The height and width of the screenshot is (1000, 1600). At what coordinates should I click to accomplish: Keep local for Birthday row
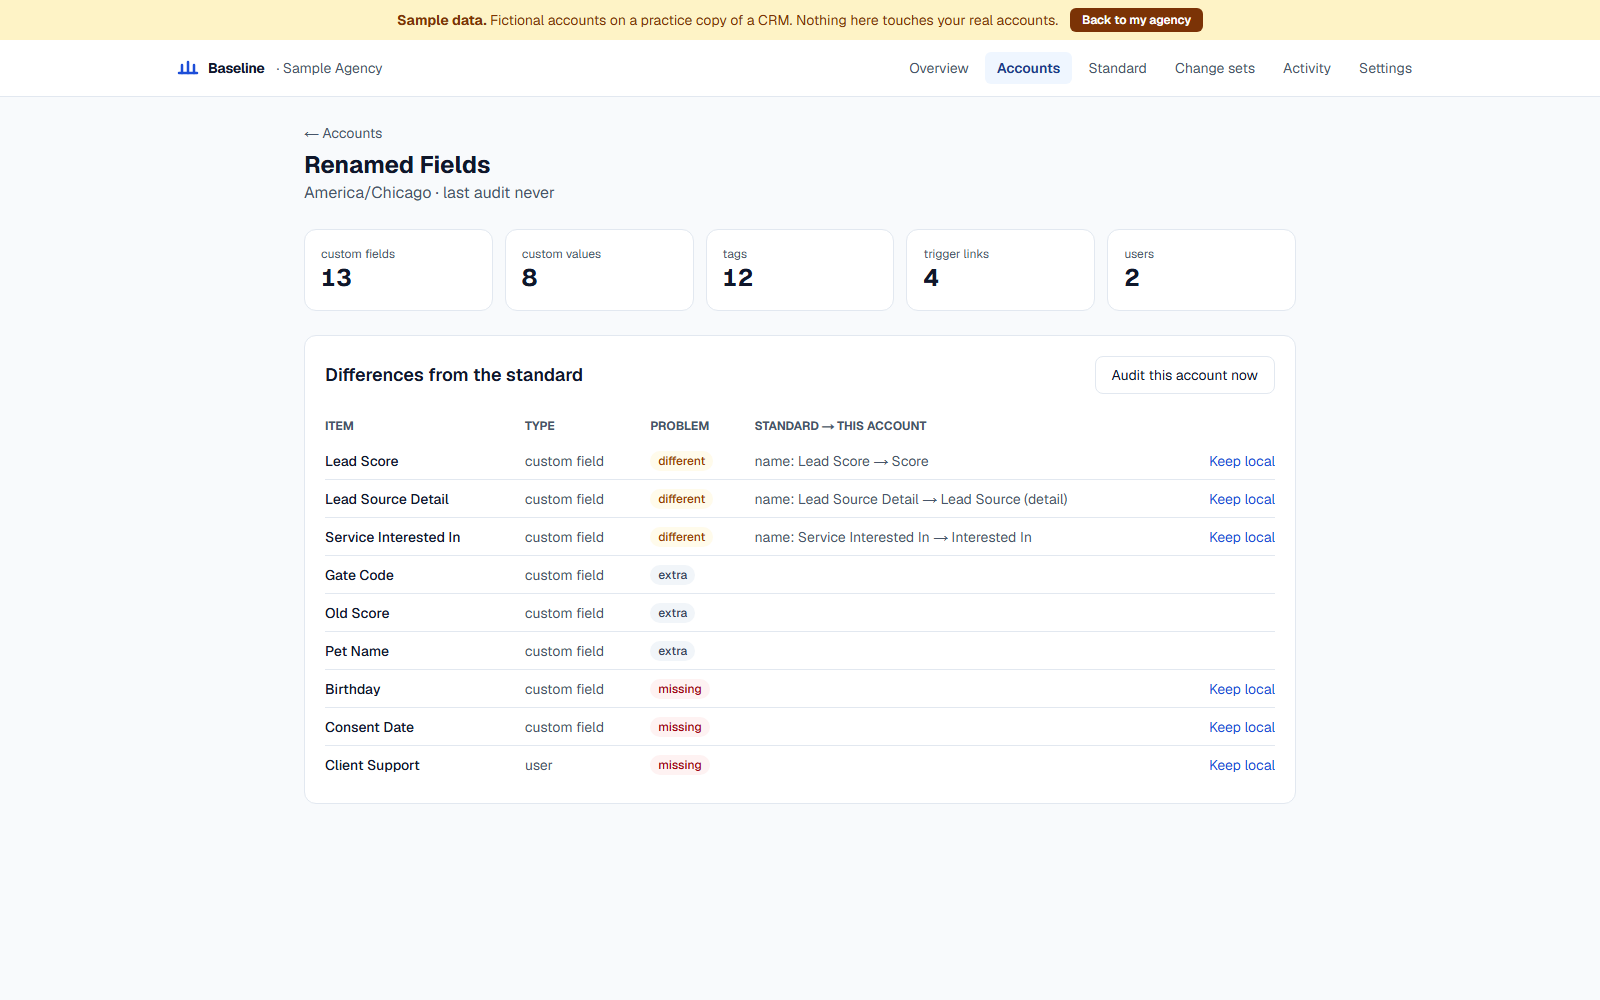pos(1241,689)
